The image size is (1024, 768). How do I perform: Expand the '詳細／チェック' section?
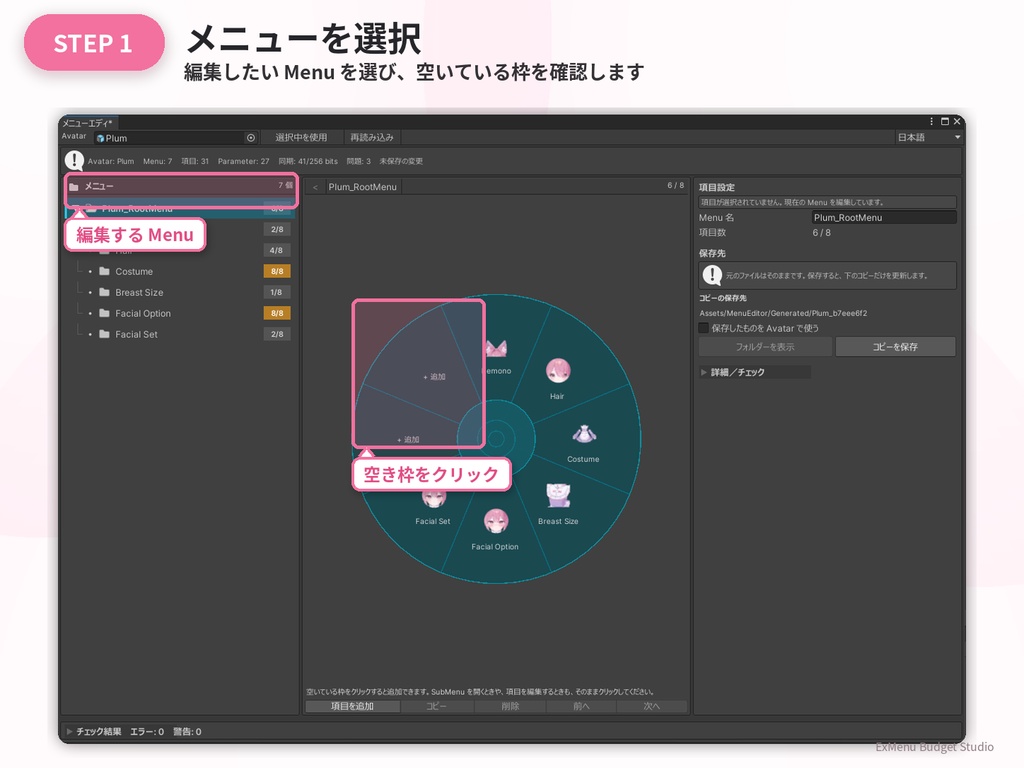click(x=754, y=372)
